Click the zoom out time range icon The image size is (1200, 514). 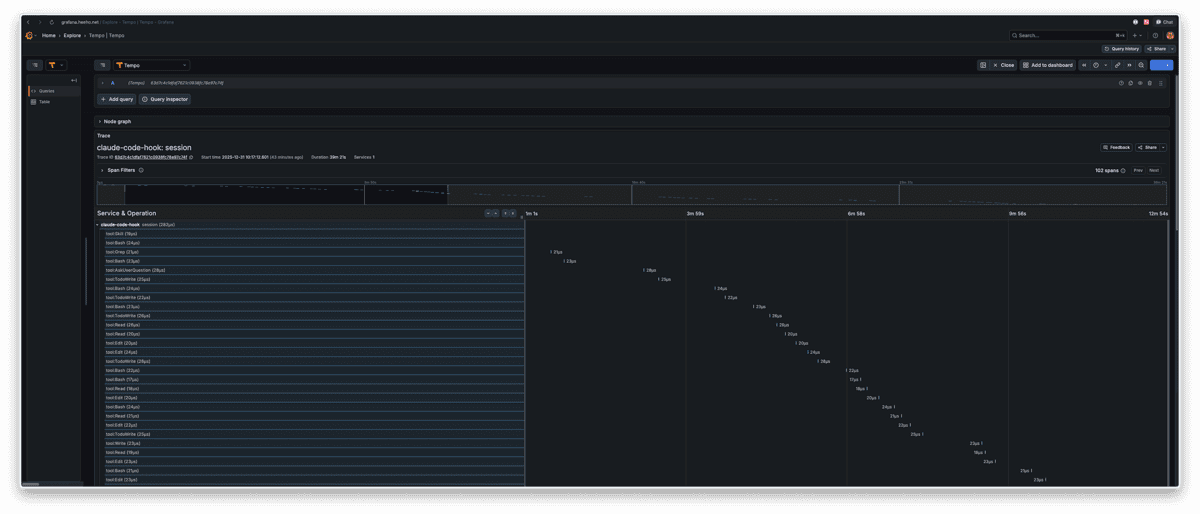(1141, 65)
